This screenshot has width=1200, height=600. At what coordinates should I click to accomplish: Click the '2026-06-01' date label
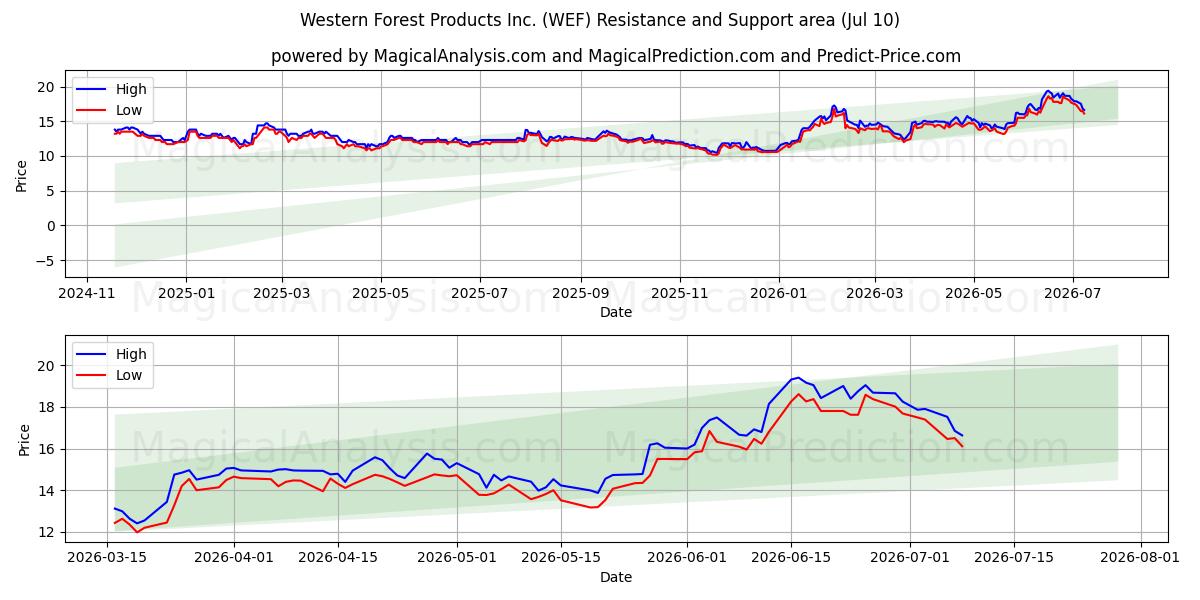687,559
